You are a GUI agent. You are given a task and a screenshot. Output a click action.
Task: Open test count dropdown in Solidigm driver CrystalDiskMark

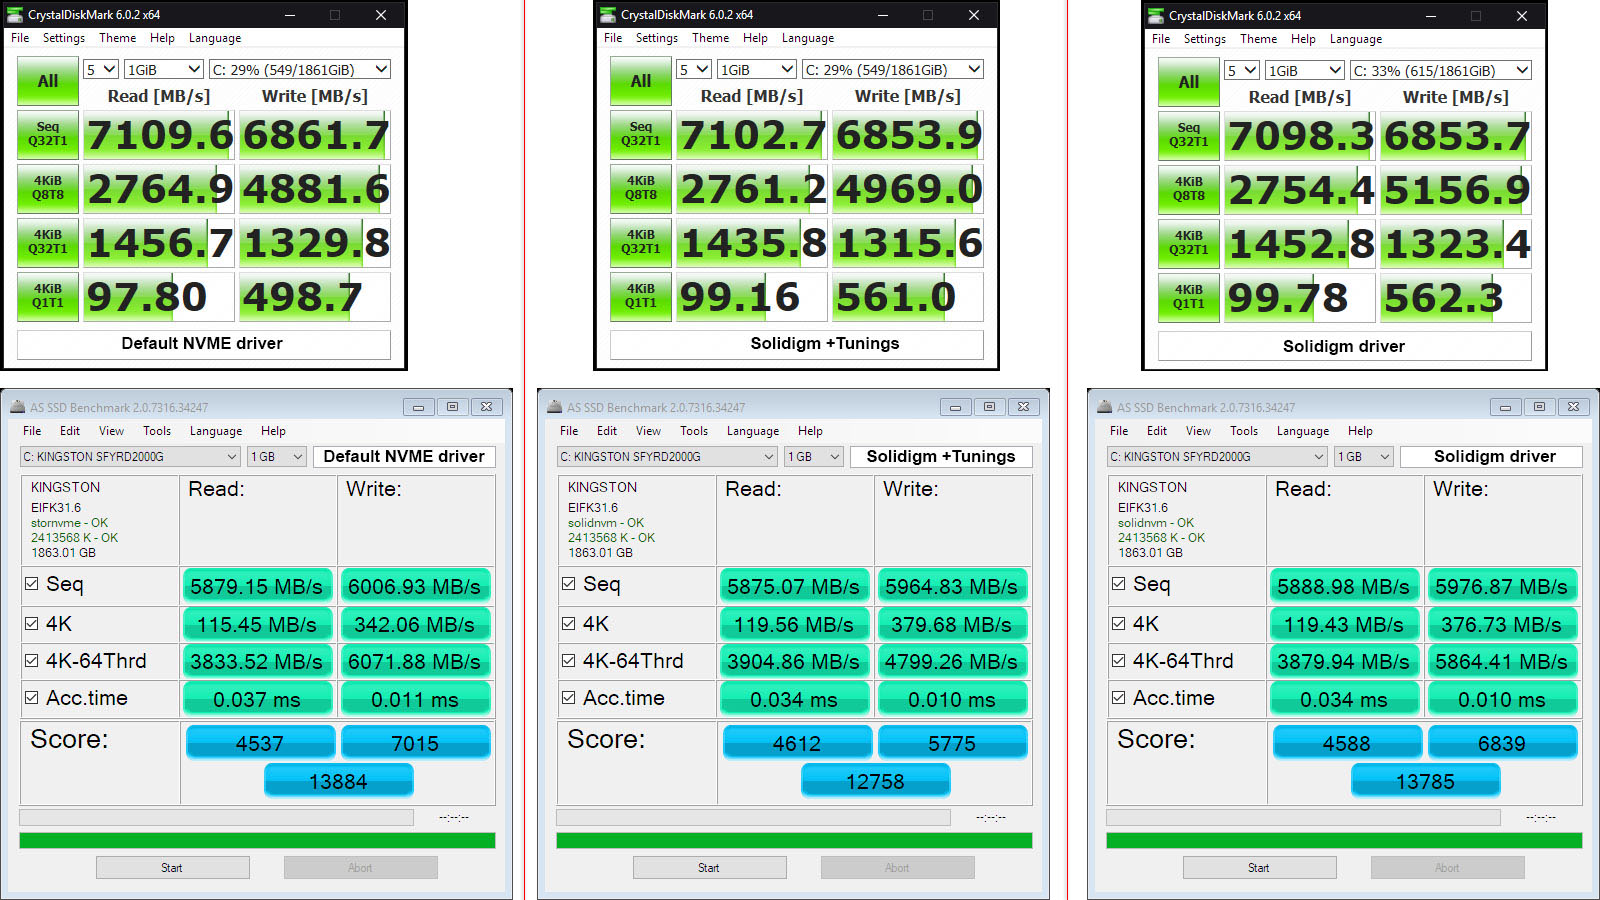1241,70
